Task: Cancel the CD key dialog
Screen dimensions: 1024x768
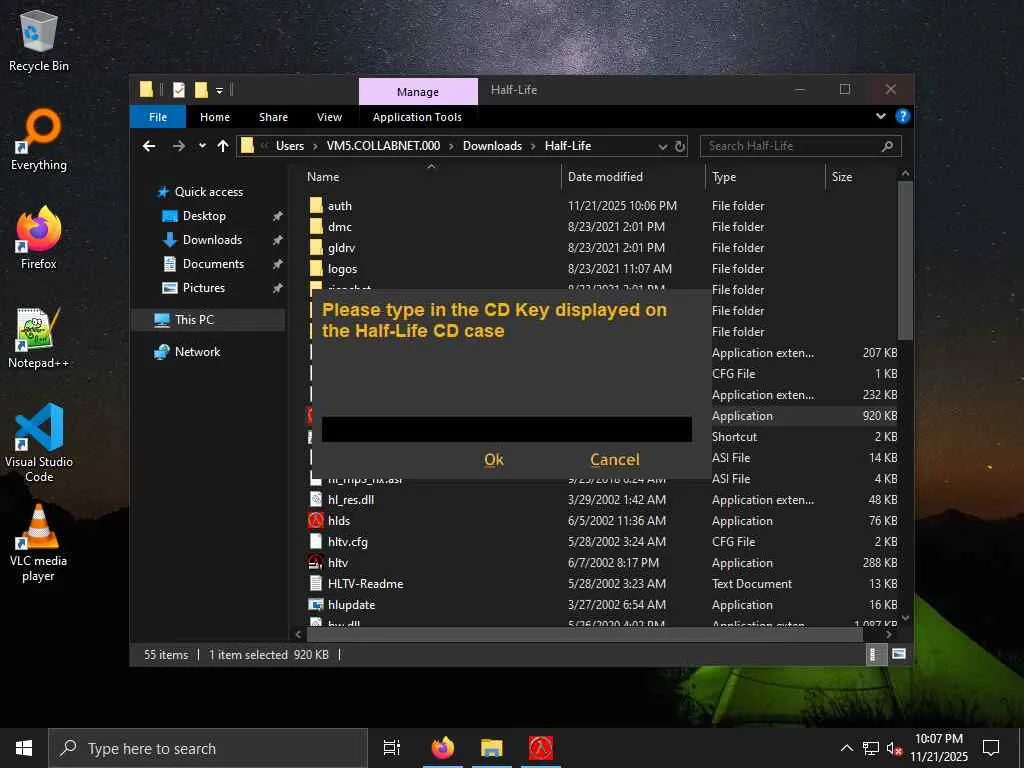Action: coord(615,460)
